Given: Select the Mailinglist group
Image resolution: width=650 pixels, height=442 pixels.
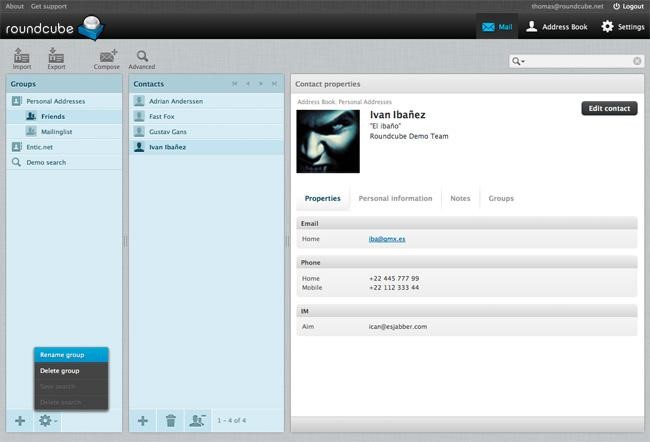Looking at the screenshot, I should tap(58, 131).
